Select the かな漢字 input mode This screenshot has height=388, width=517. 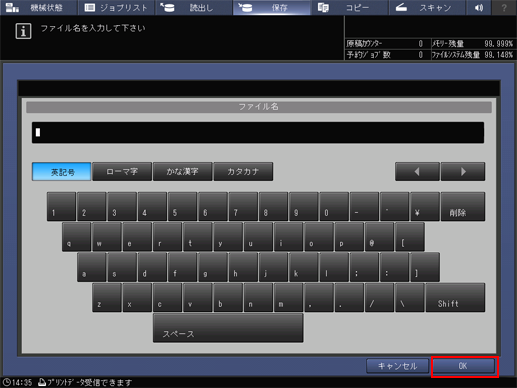(x=182, y=172)
